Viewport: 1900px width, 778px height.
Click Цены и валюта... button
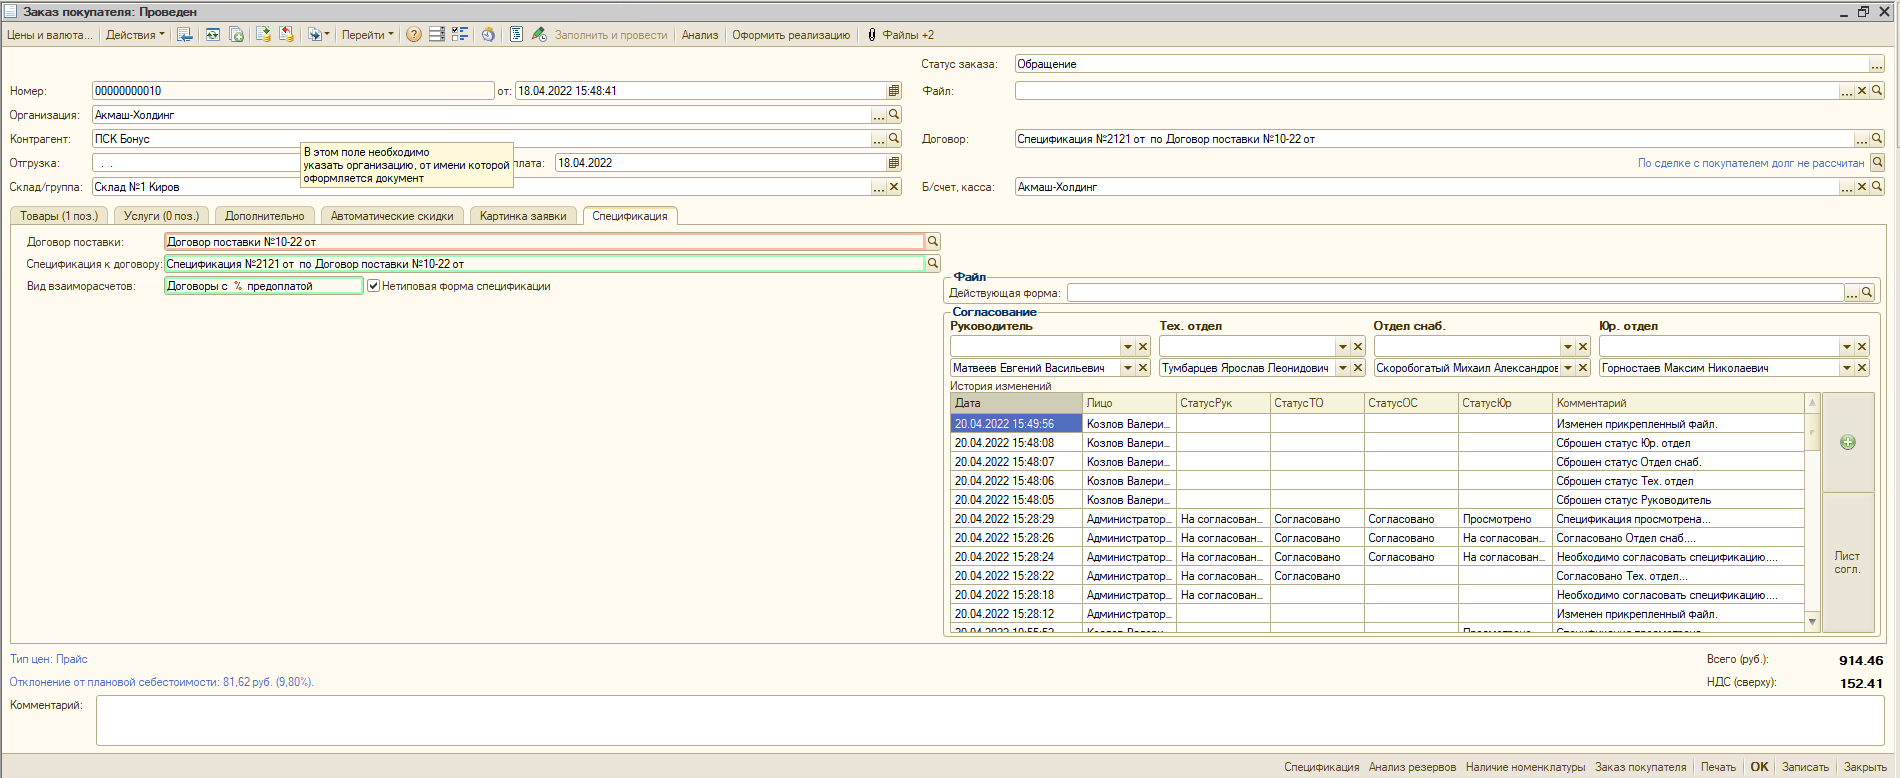click(x=50, y=35)
